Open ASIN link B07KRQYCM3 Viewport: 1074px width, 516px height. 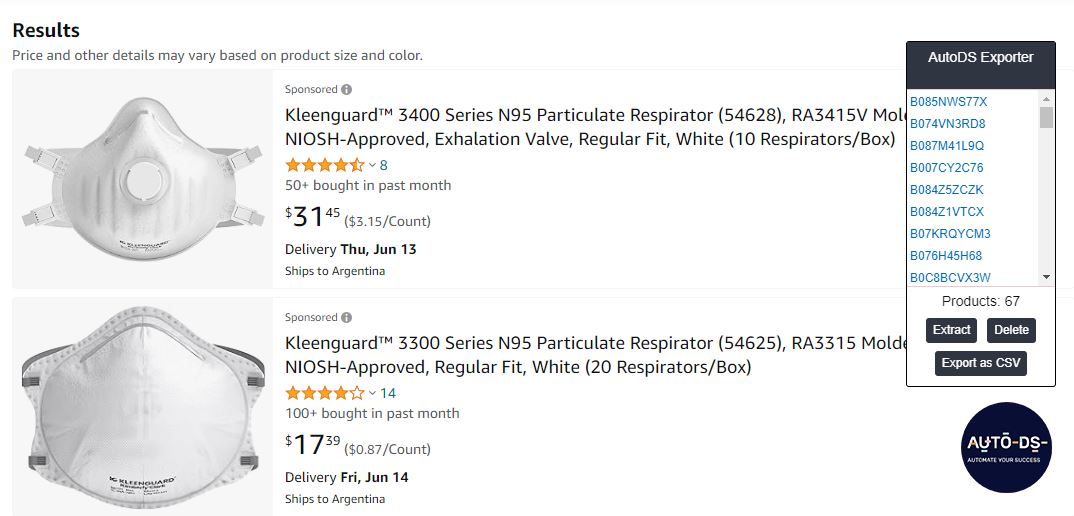point(950,234)
